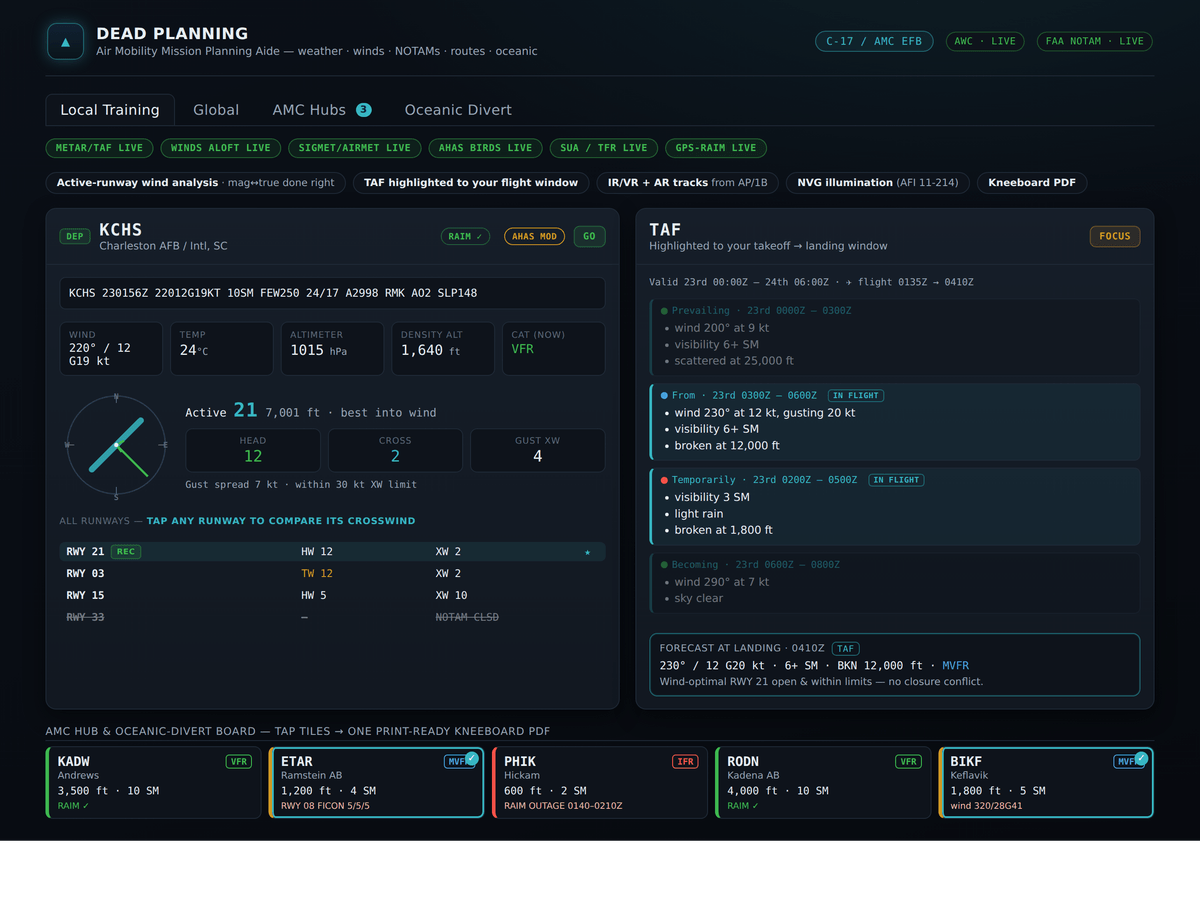1200x917 pixels.
Task: Click the TW 12 tailwind value
Action: tap(317, 574)
